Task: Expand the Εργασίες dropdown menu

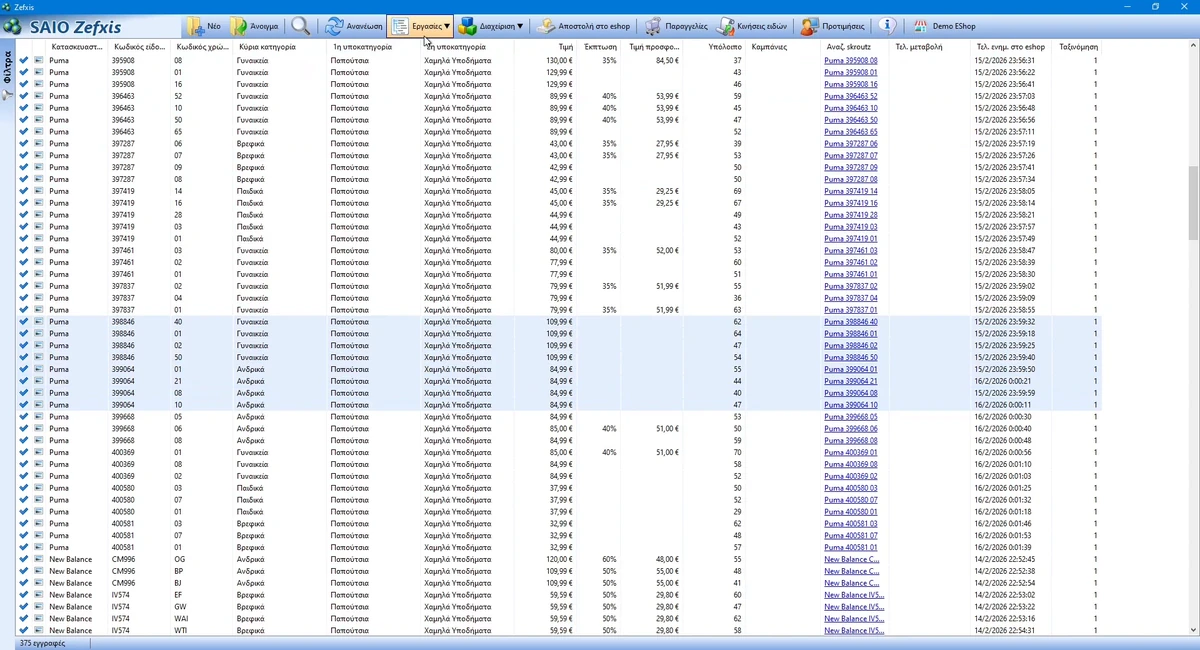Action: 420,27
